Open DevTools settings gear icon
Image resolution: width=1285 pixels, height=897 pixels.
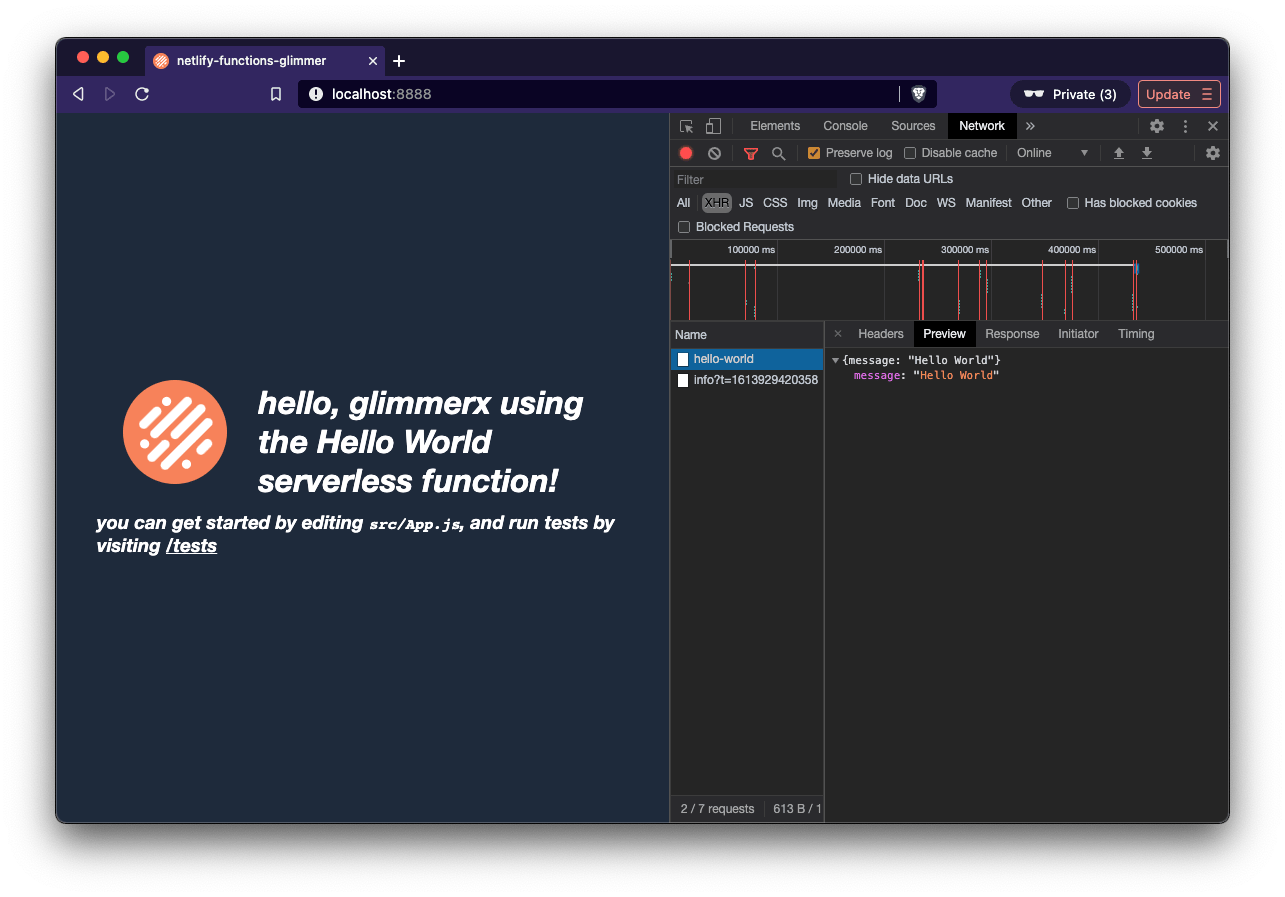coord(1156,126)
